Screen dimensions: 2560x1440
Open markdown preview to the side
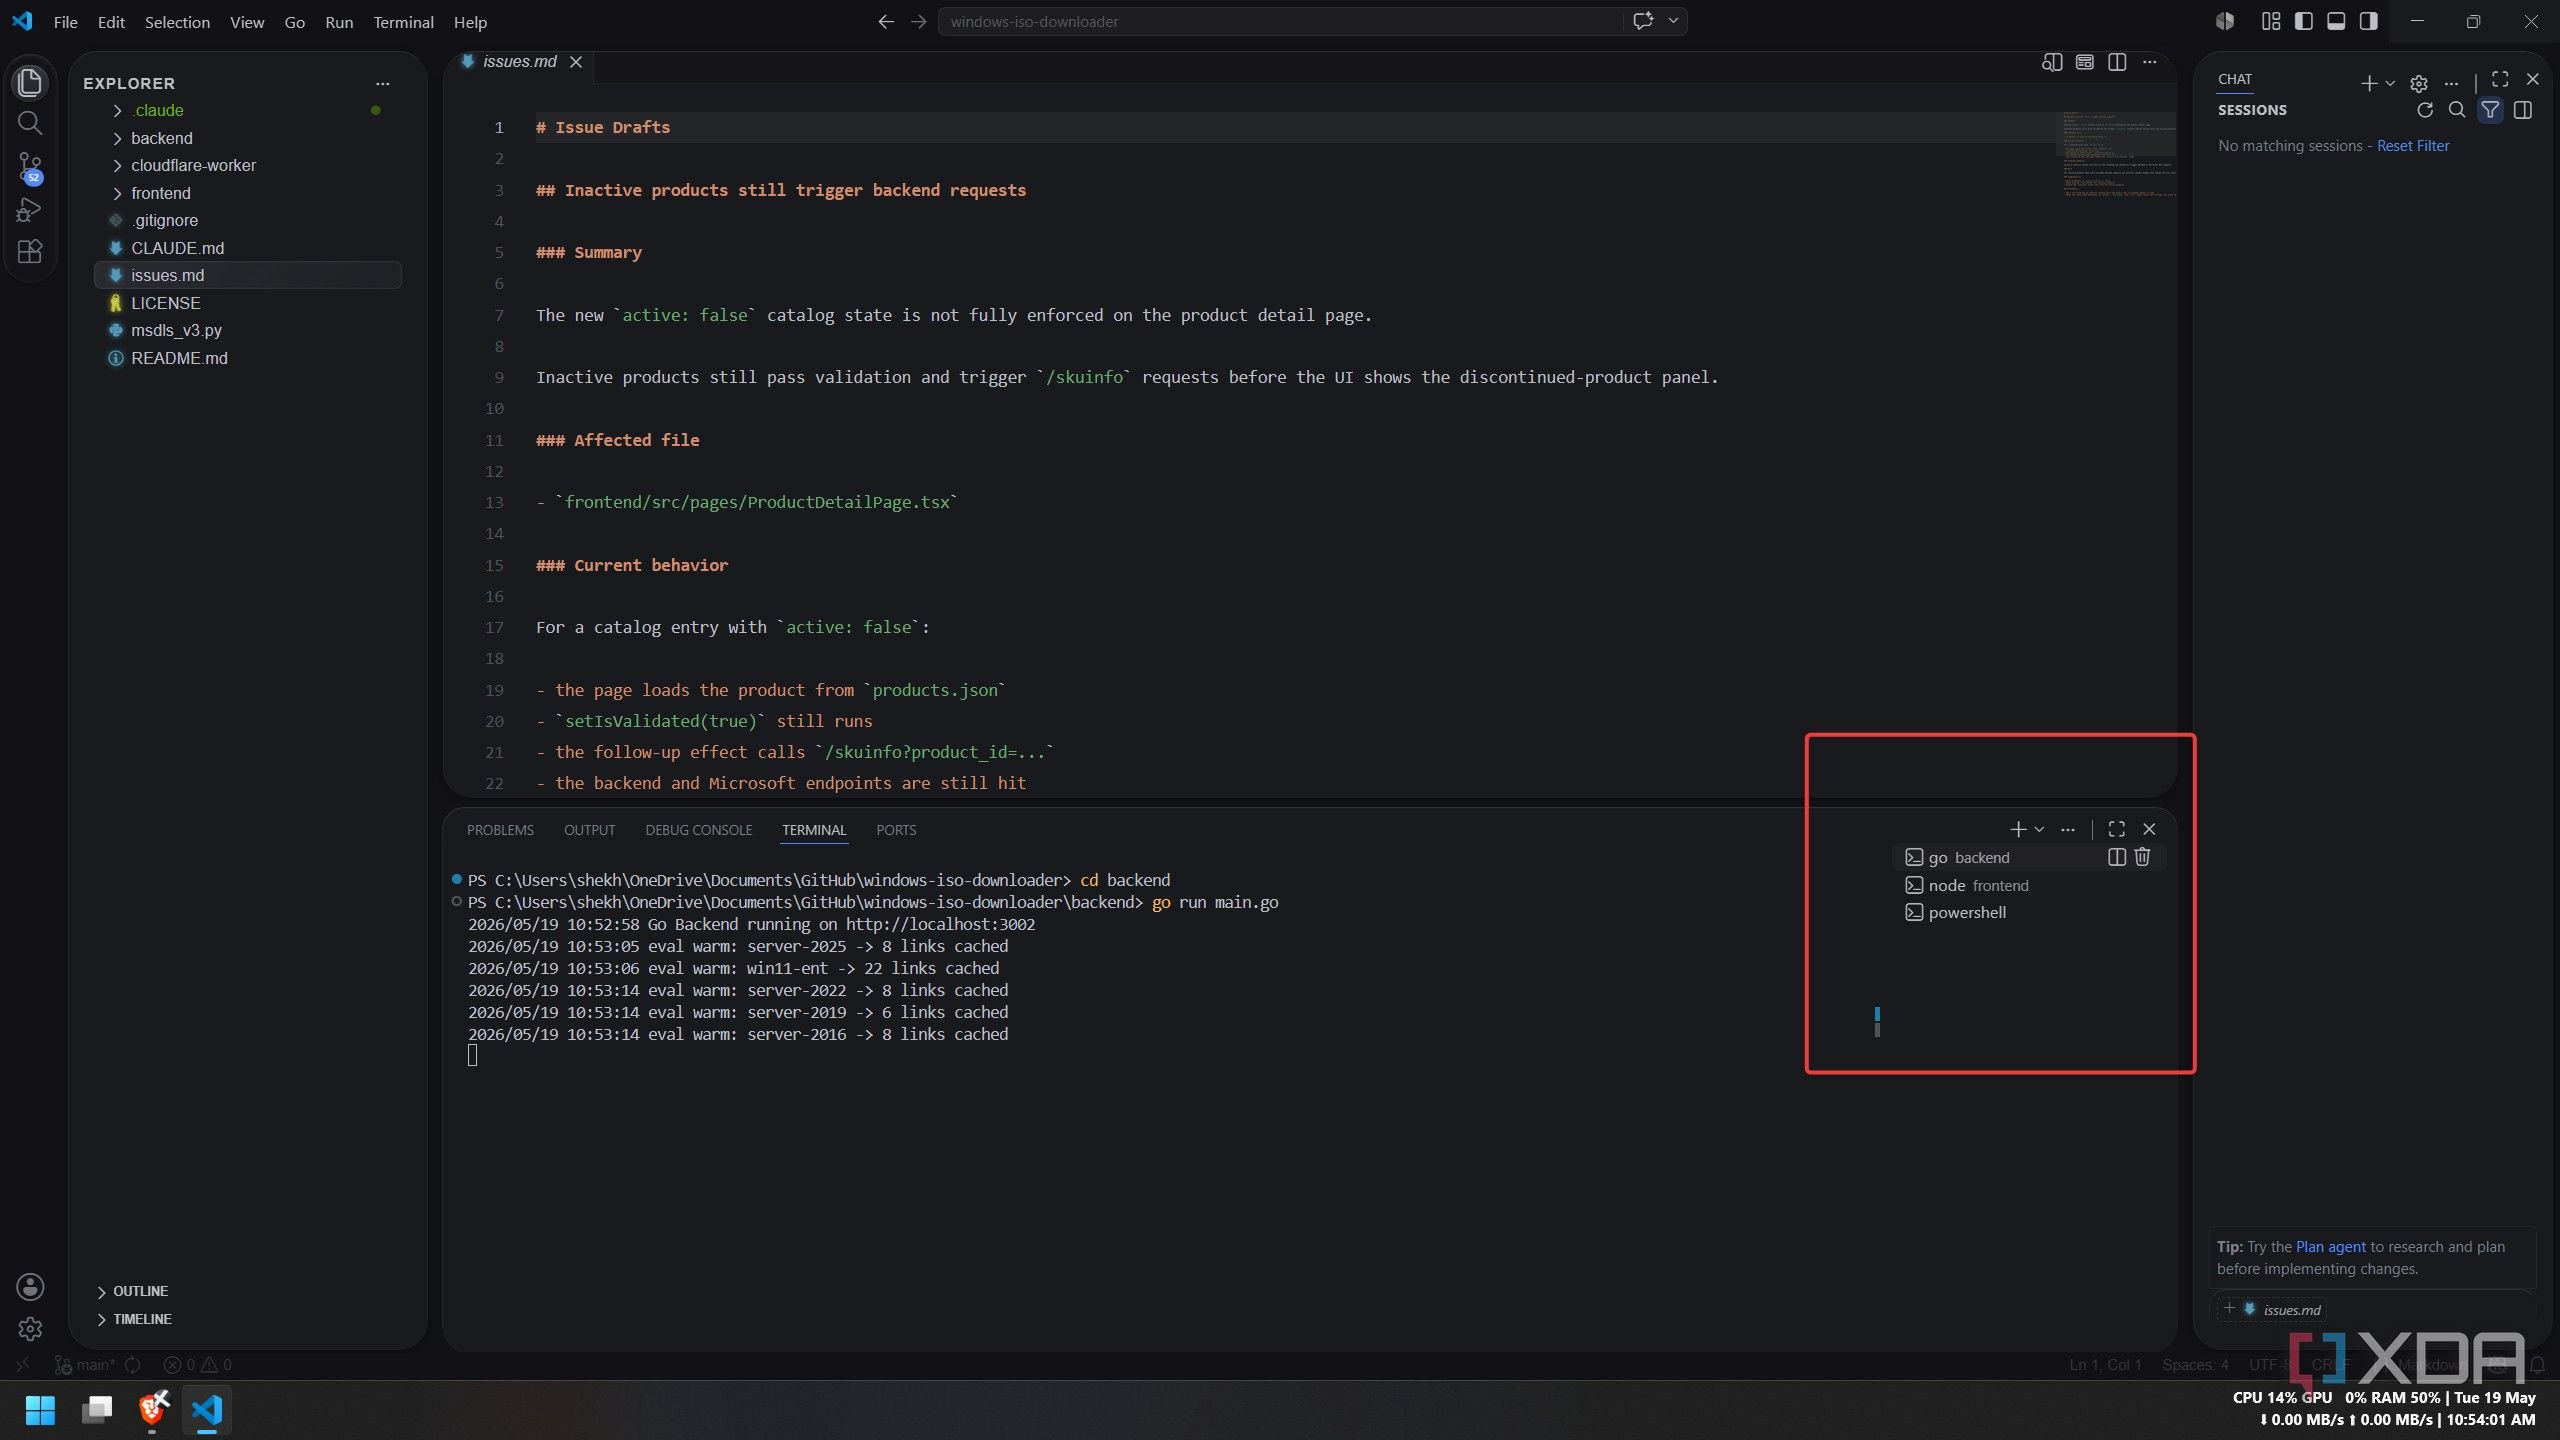tap(2051, 62)
